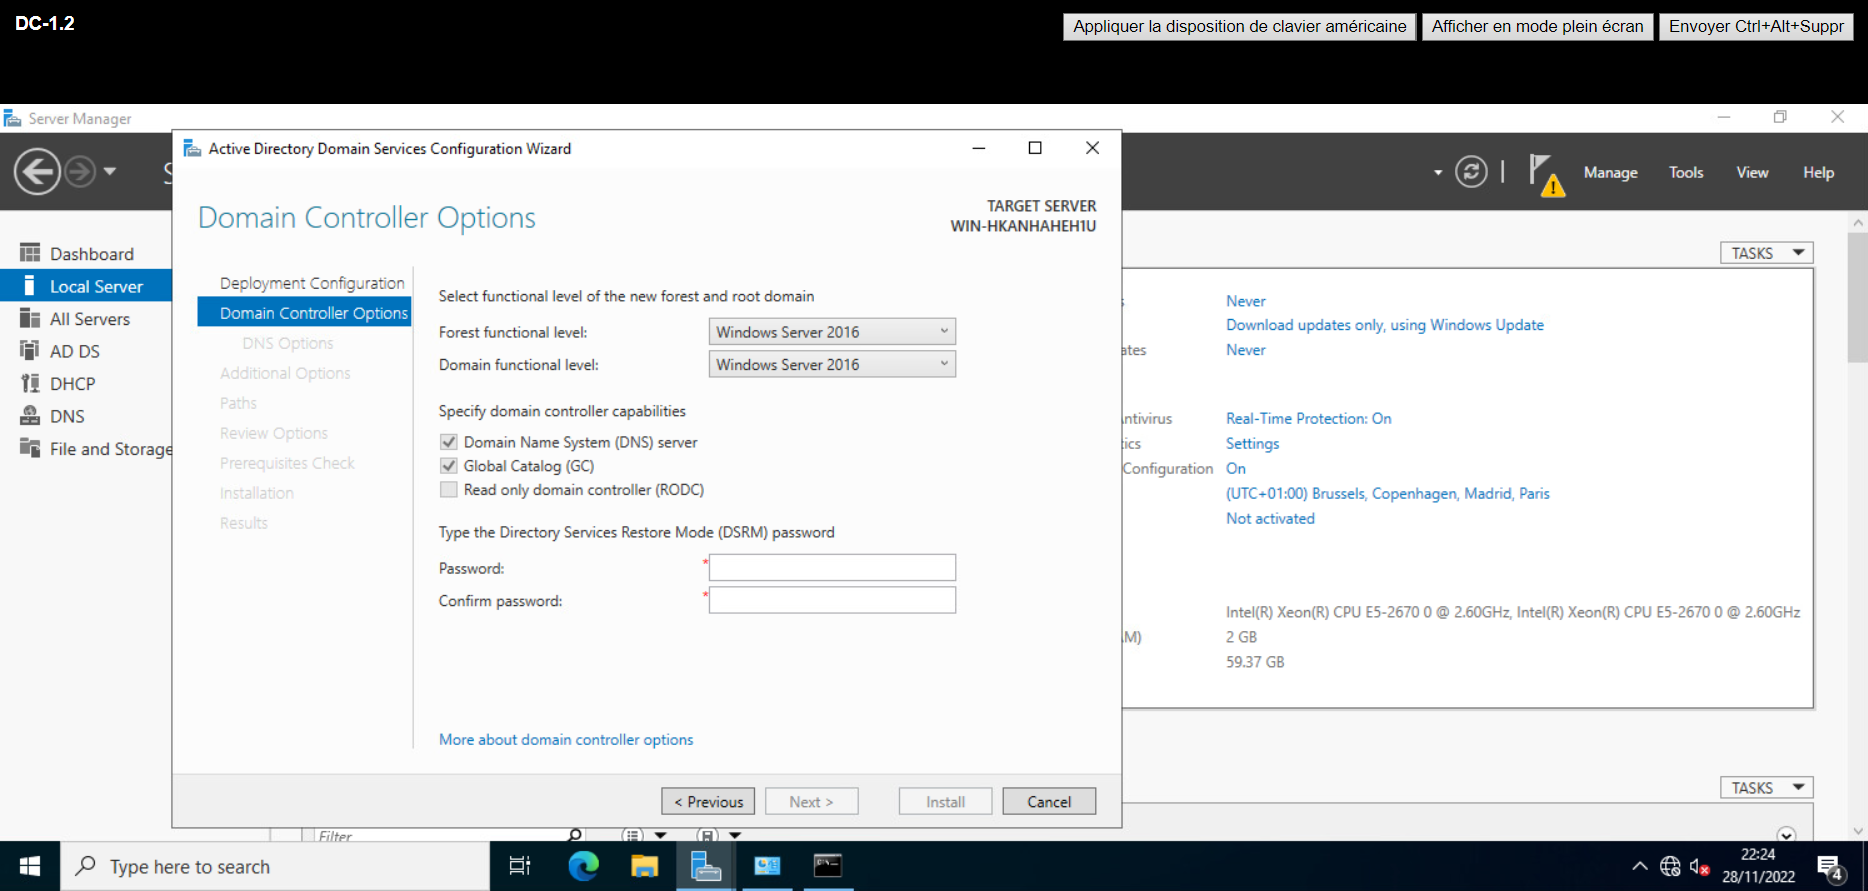
Task: Maximize the AD DS Configuration Wizard window
Action: (x=1035, y=148)
